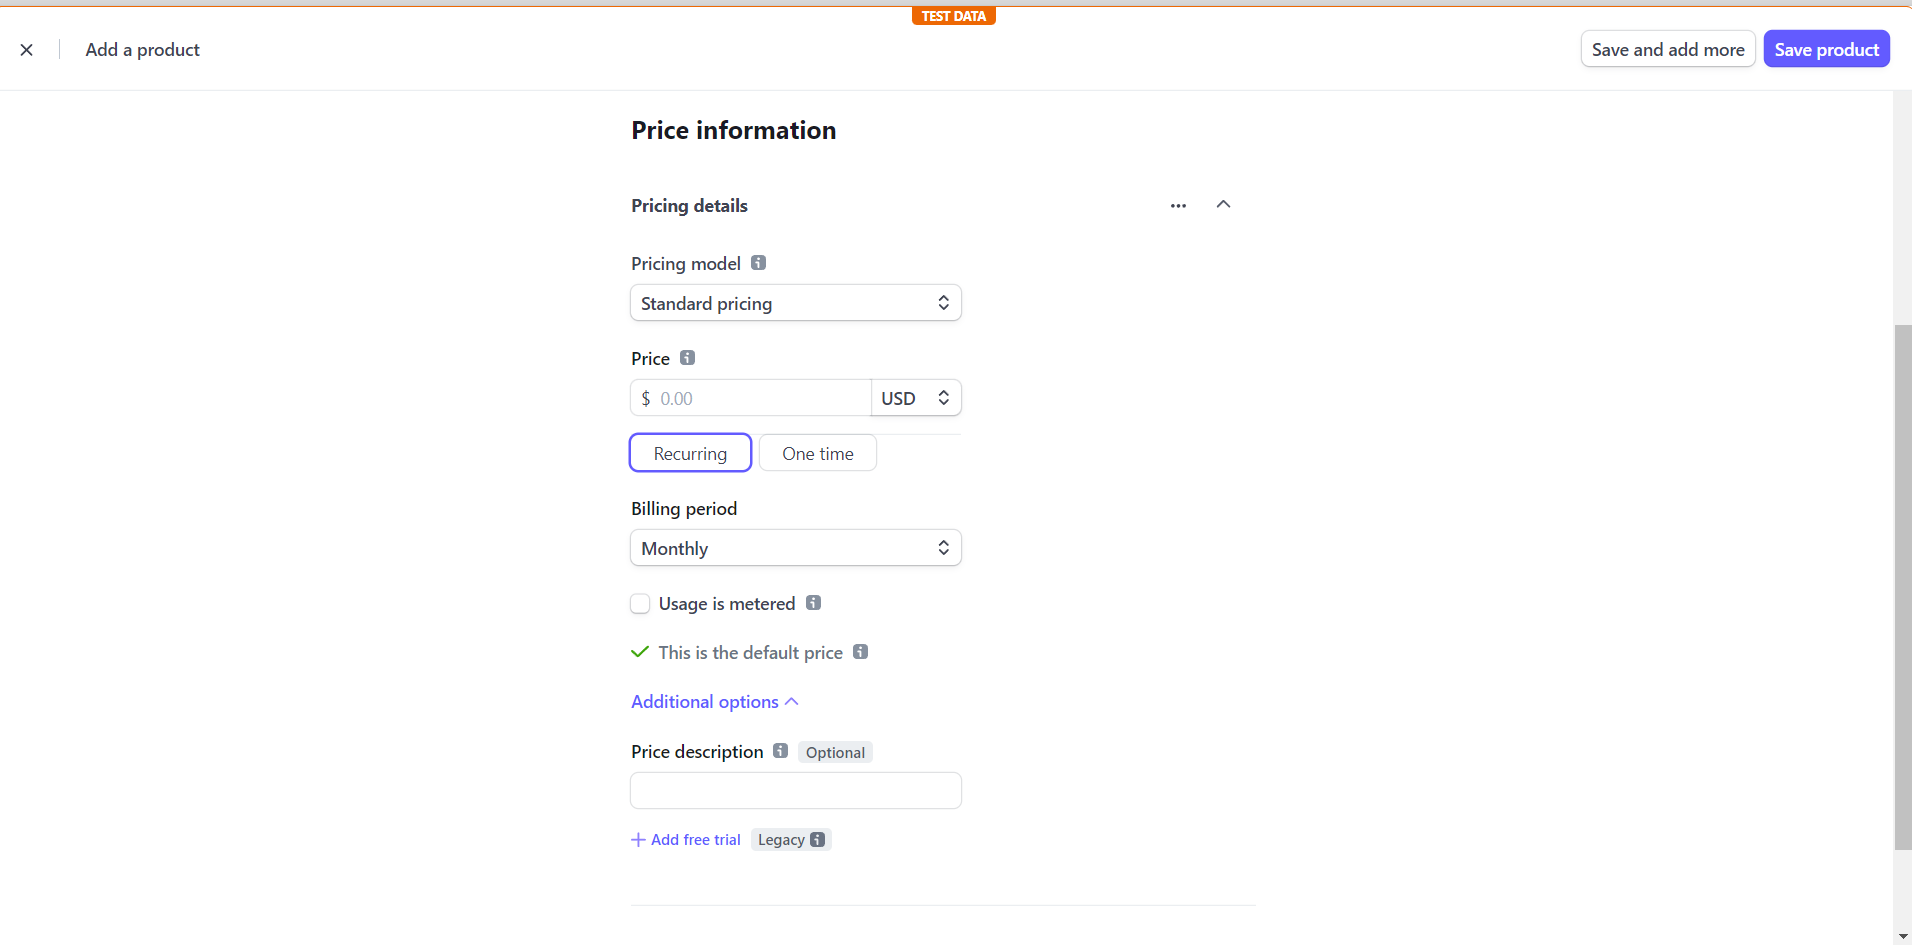
Task: Click the info icon beside Price label
Action: tap(687, 358)
